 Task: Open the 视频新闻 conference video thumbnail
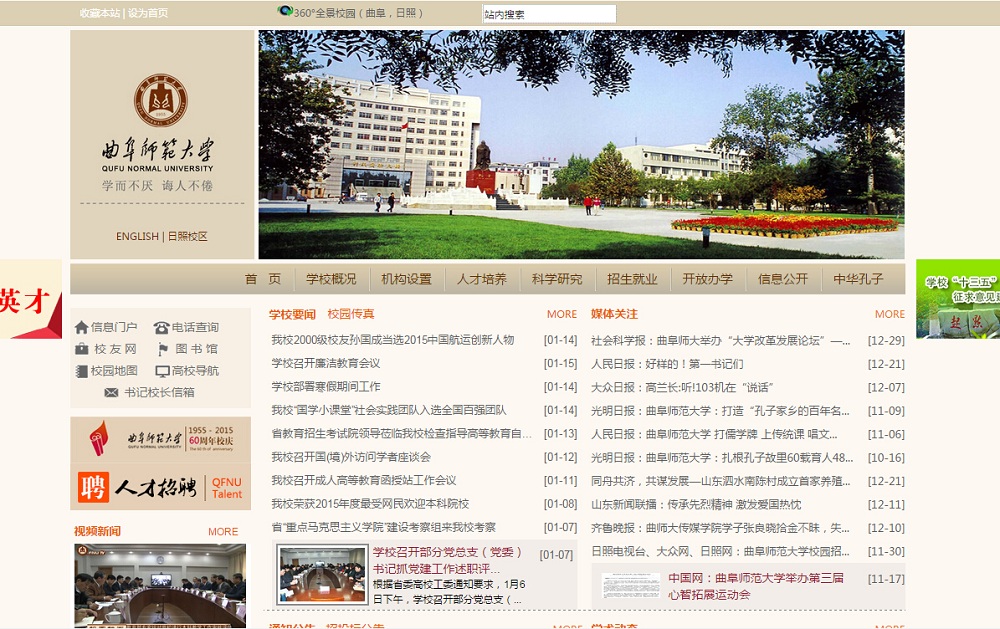tap(160, 585)
